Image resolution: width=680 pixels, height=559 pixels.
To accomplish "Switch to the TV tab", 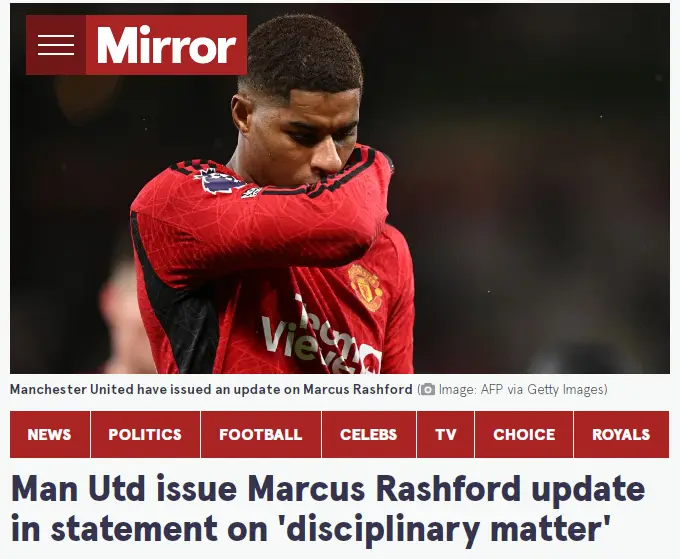I will point(445,434).
